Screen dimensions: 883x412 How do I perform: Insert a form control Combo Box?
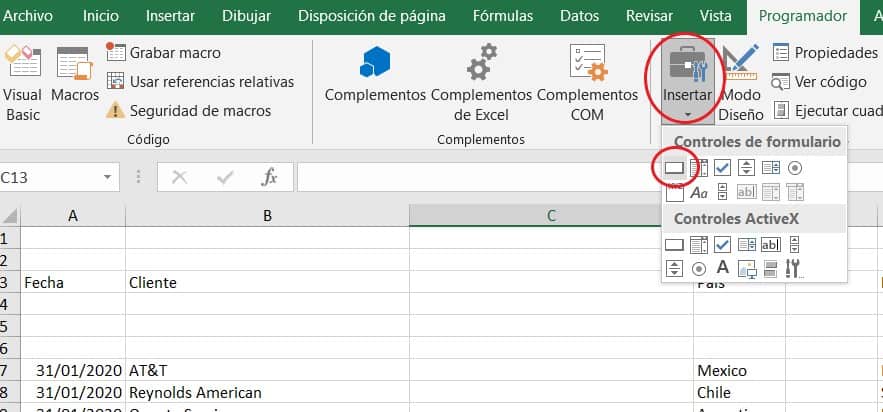pos(699,167)
